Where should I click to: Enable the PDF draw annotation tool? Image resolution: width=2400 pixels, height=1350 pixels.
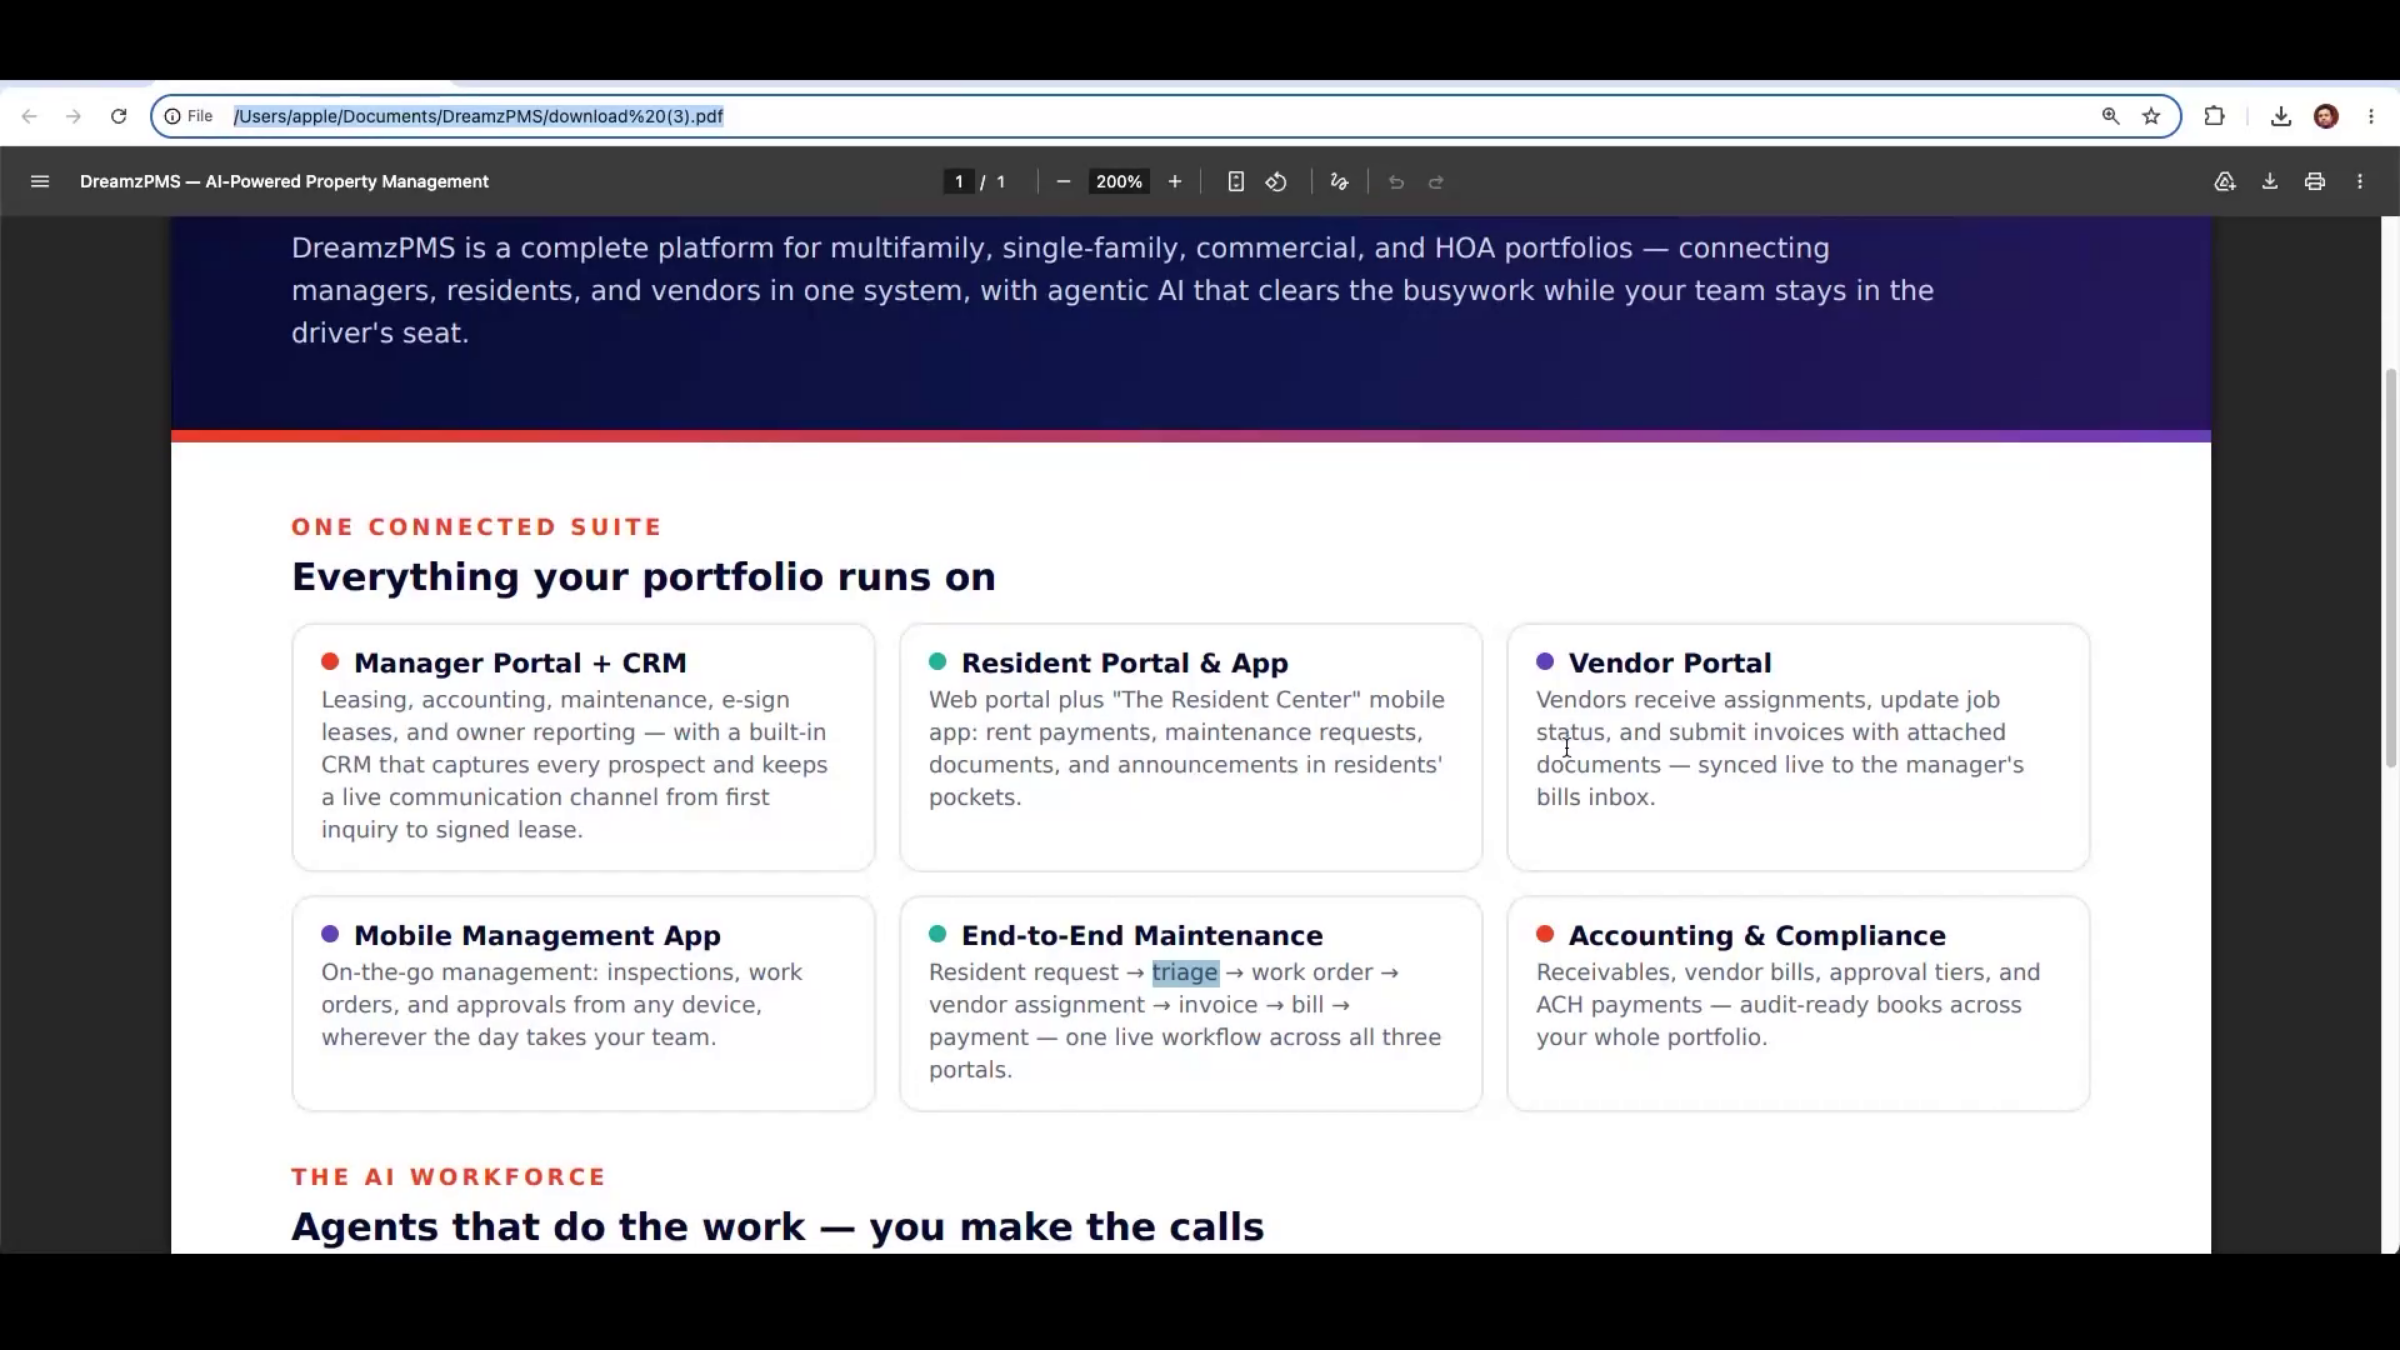pyautogui.click(x=1339, y=181)
